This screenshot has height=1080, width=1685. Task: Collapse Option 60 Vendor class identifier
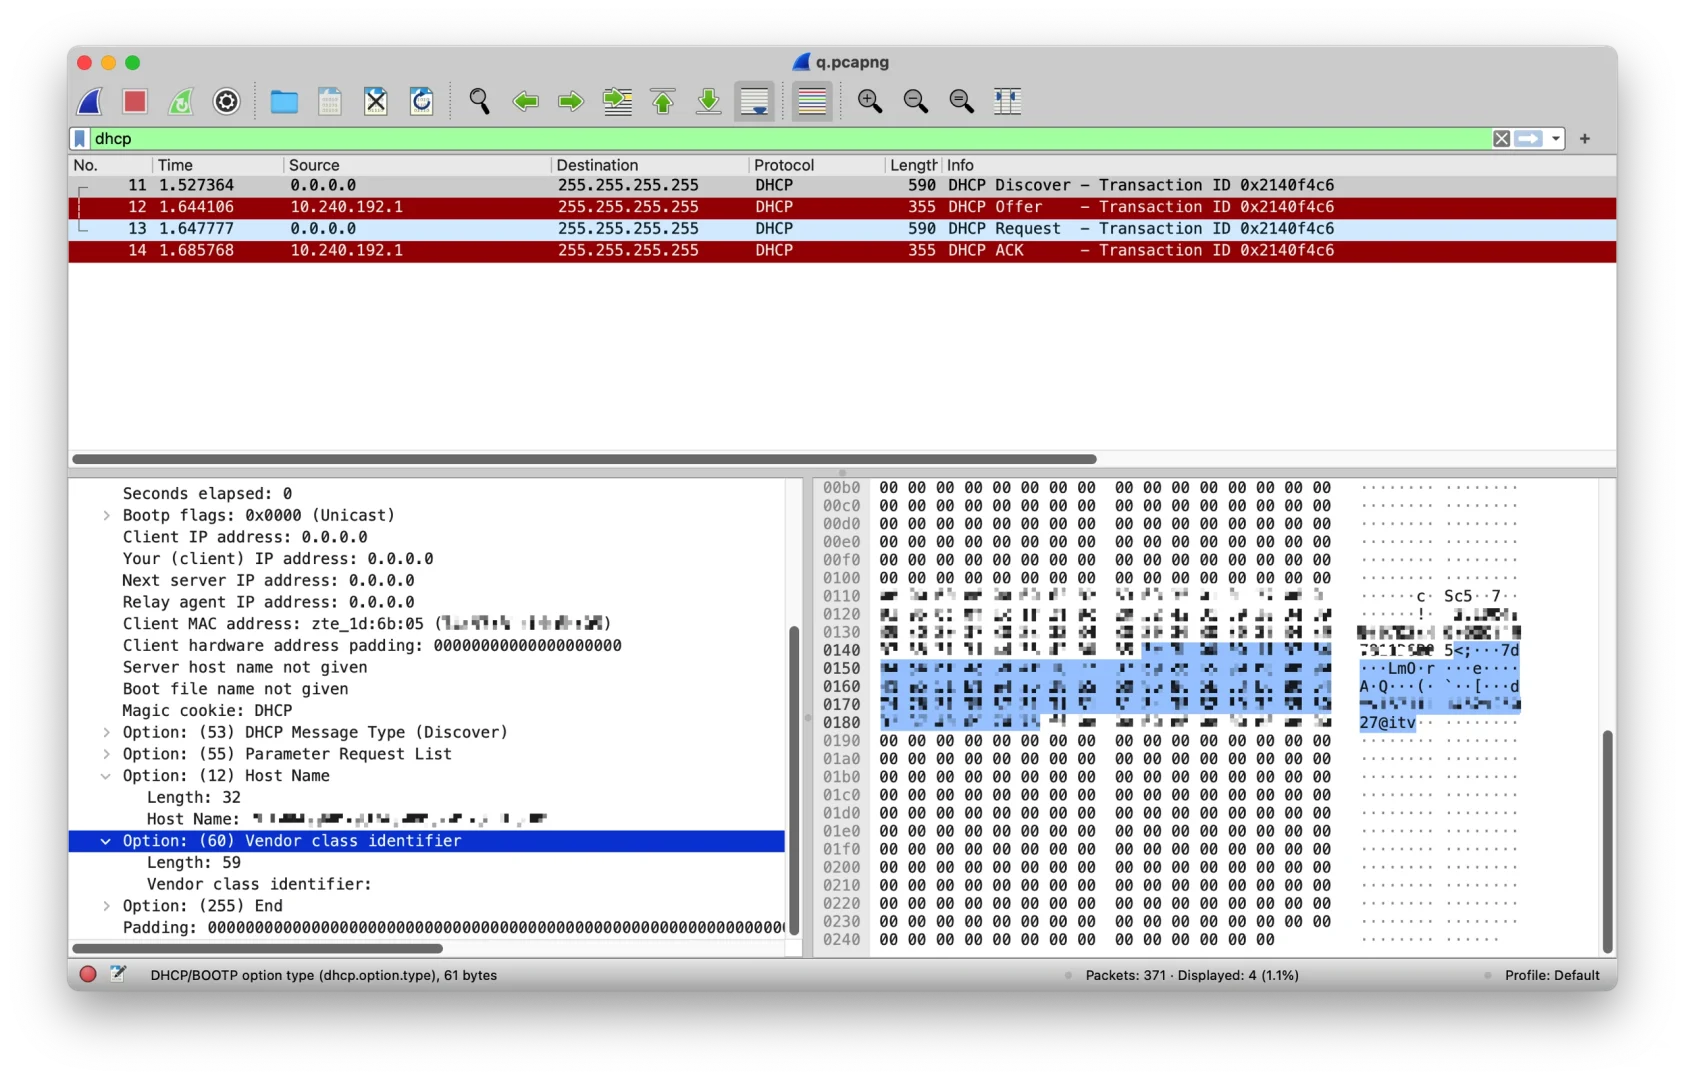[106, 842]
